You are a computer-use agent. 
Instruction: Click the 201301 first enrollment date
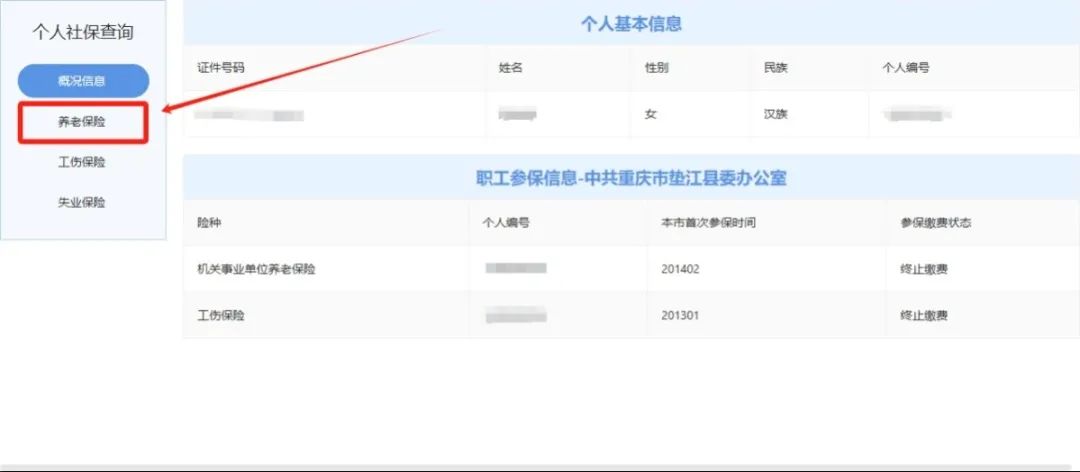click(x=680, y=315)
